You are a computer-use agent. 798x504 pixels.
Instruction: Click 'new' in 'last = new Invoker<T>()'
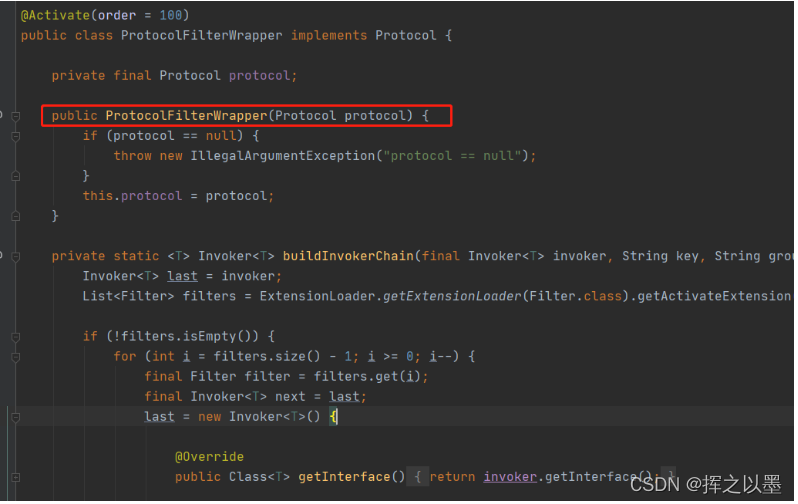[209, 417]
